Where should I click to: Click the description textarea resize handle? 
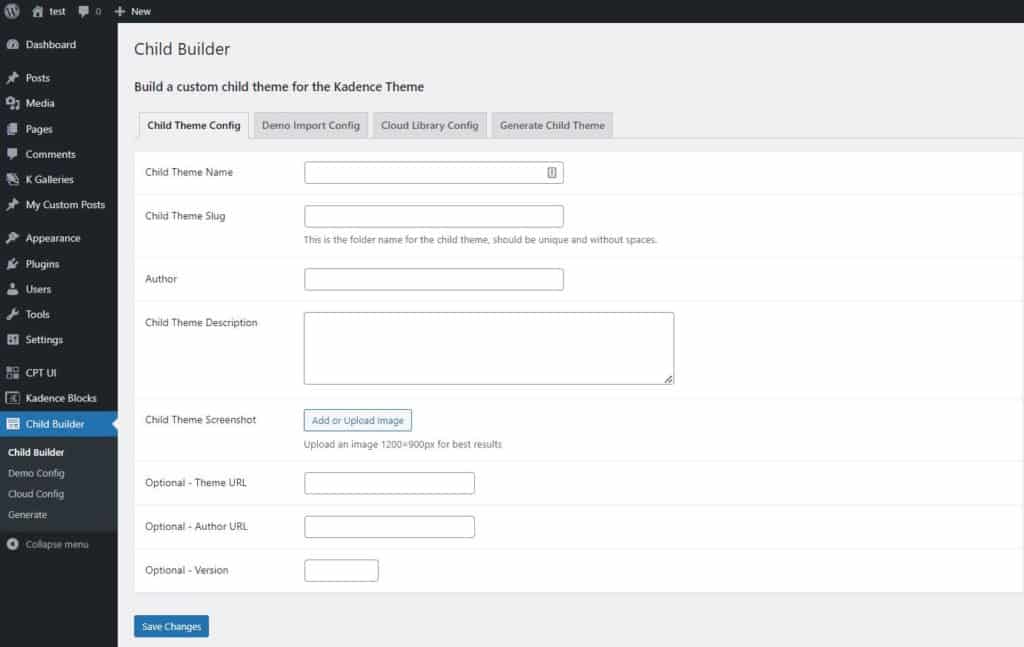click(668, 379)
